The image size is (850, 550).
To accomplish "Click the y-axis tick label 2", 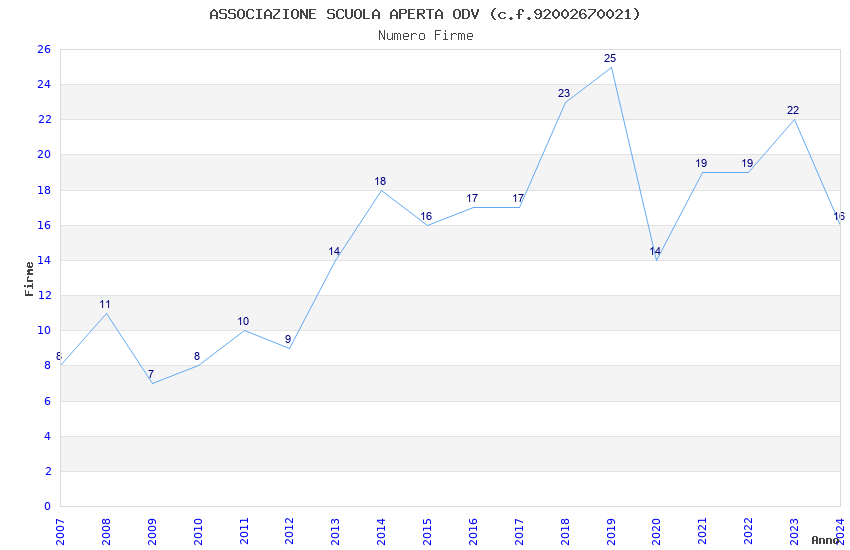I will pyautogui.click(x=47, y=471).
